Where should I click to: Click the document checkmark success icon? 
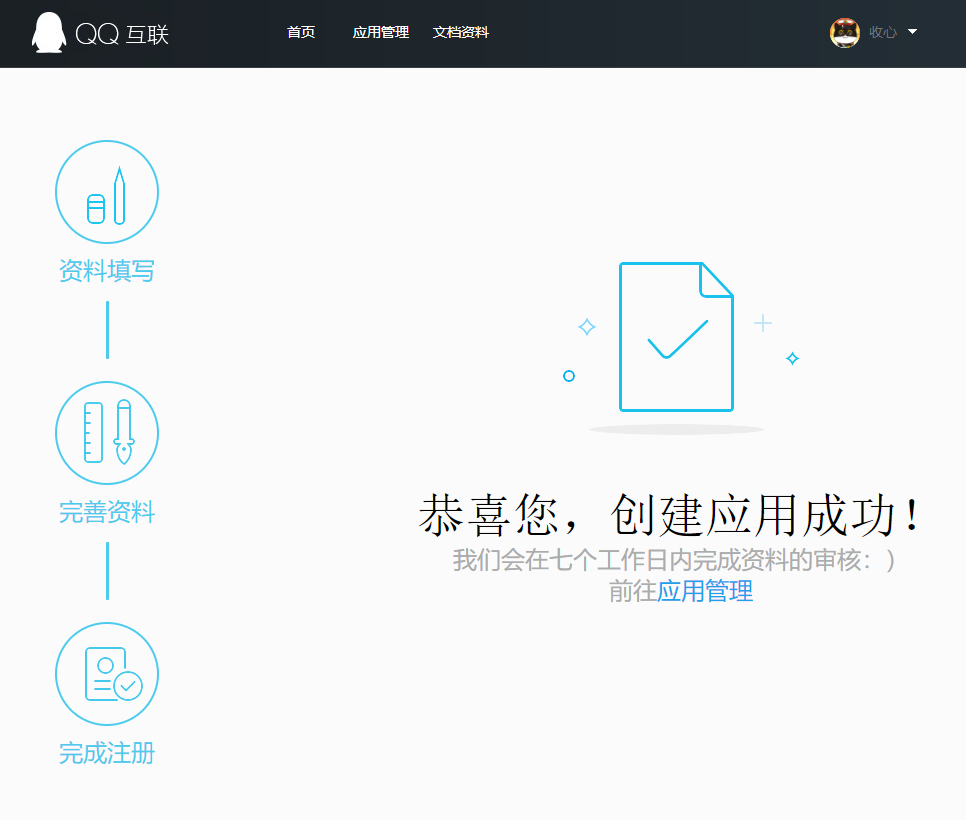tap(677, 337)
